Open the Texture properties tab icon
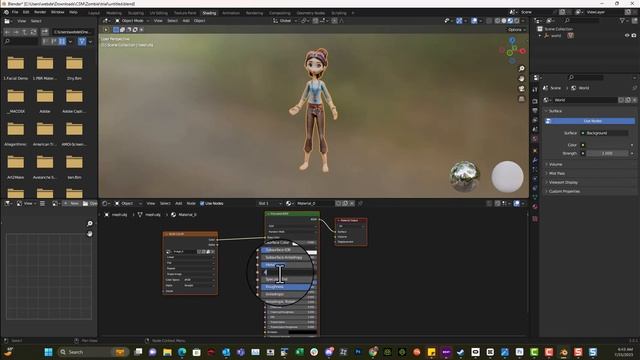 tap(535, 219)
